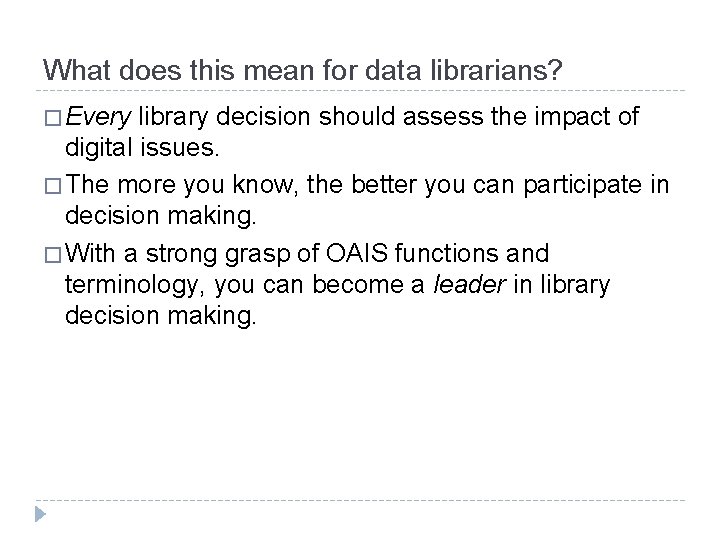Click the blue triangle arrow in the footer
Screen dimensions: 720x540
40,514
